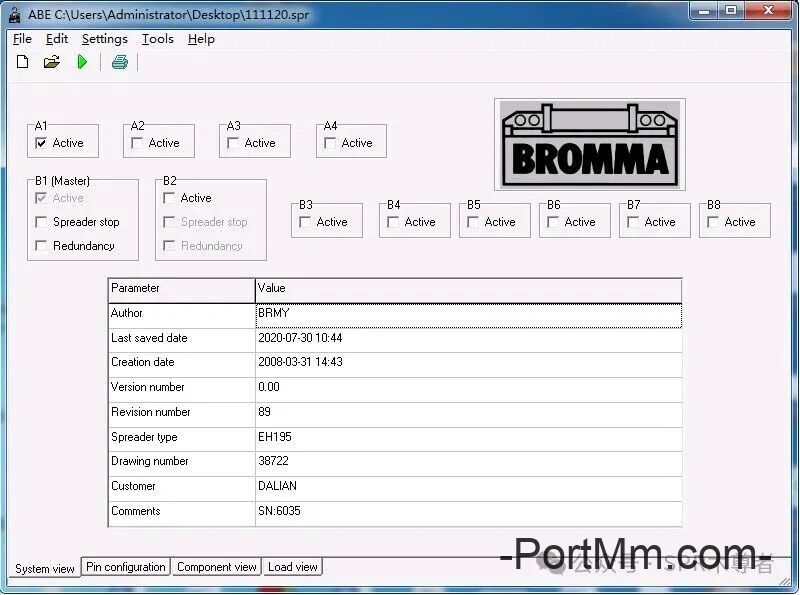
Task: Switch to the Pin configuration tab
Action: 125,567
